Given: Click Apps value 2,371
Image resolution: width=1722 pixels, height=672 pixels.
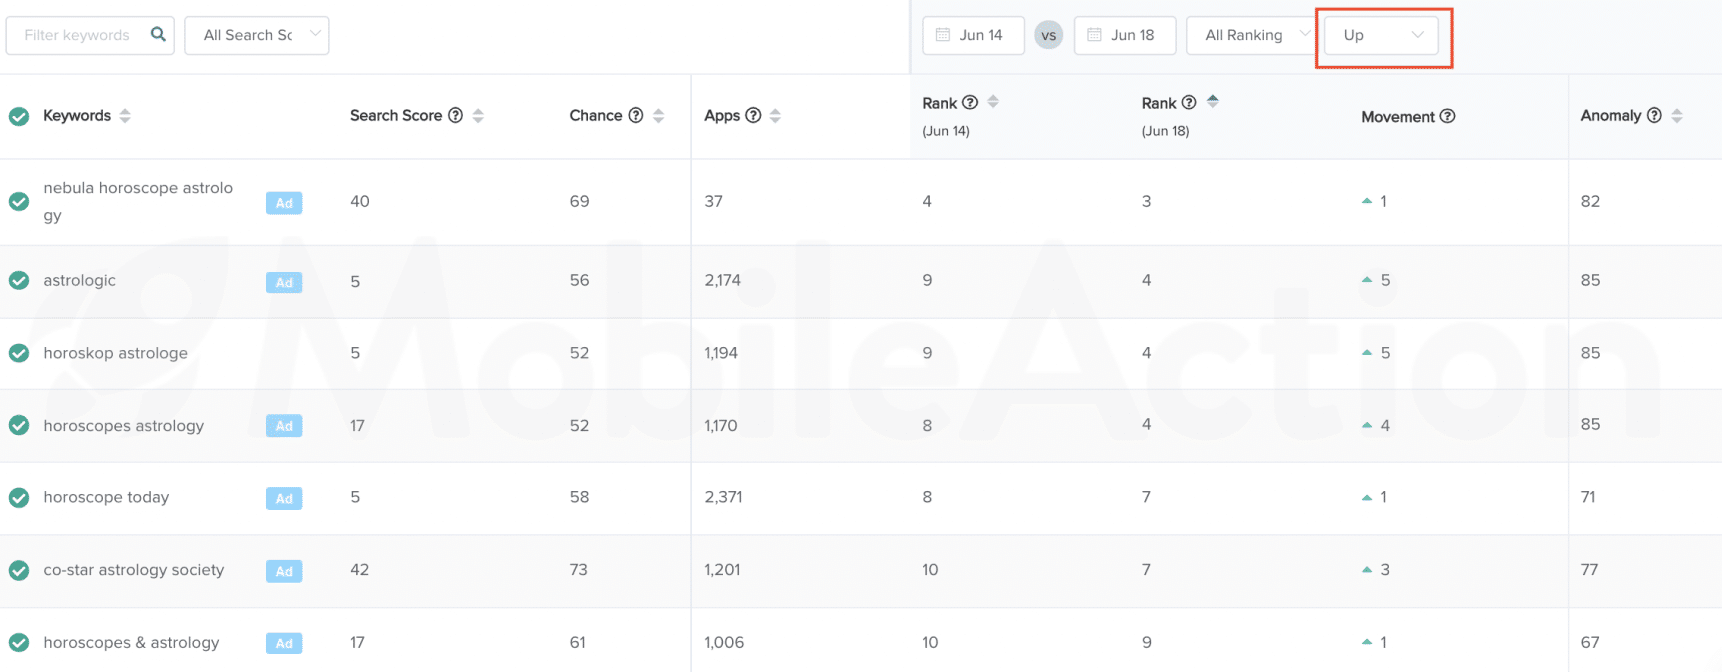Looking at the screenshot, I should pyautogui.click(x=723, y=497).
